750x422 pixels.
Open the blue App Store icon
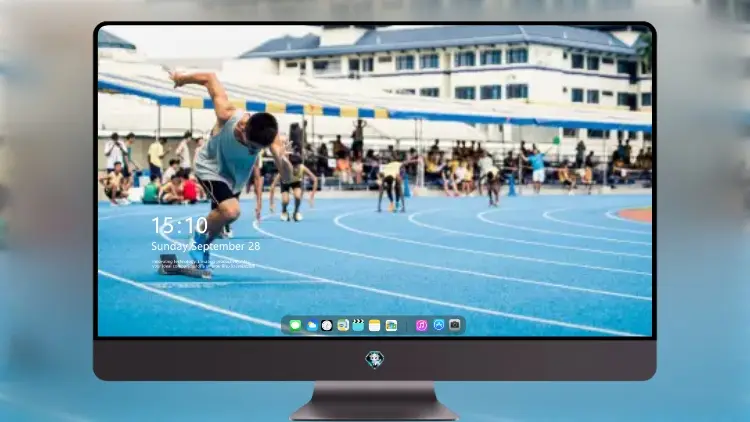[x=439, y=325]
